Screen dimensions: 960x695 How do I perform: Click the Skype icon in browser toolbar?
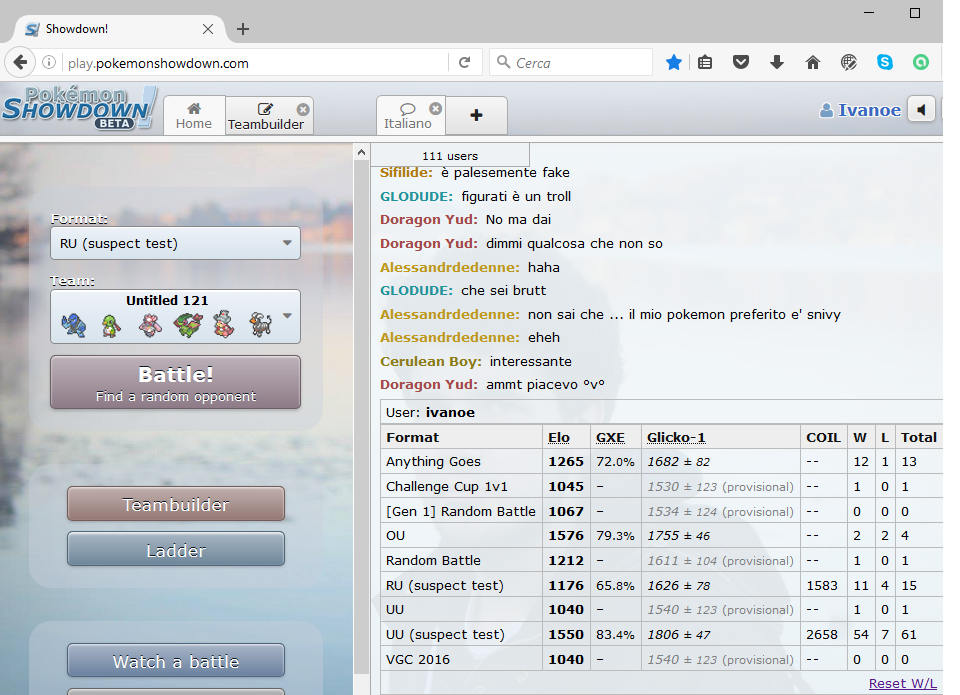point(885,62)
